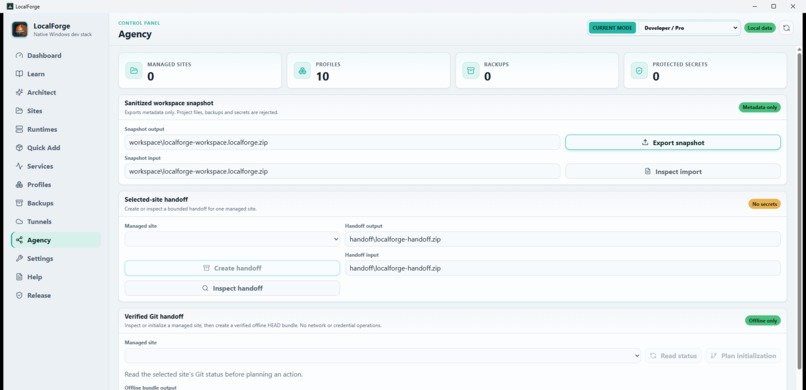
Task: Click the Sanitized workspace snapshot heading
Action: point(169,103)
